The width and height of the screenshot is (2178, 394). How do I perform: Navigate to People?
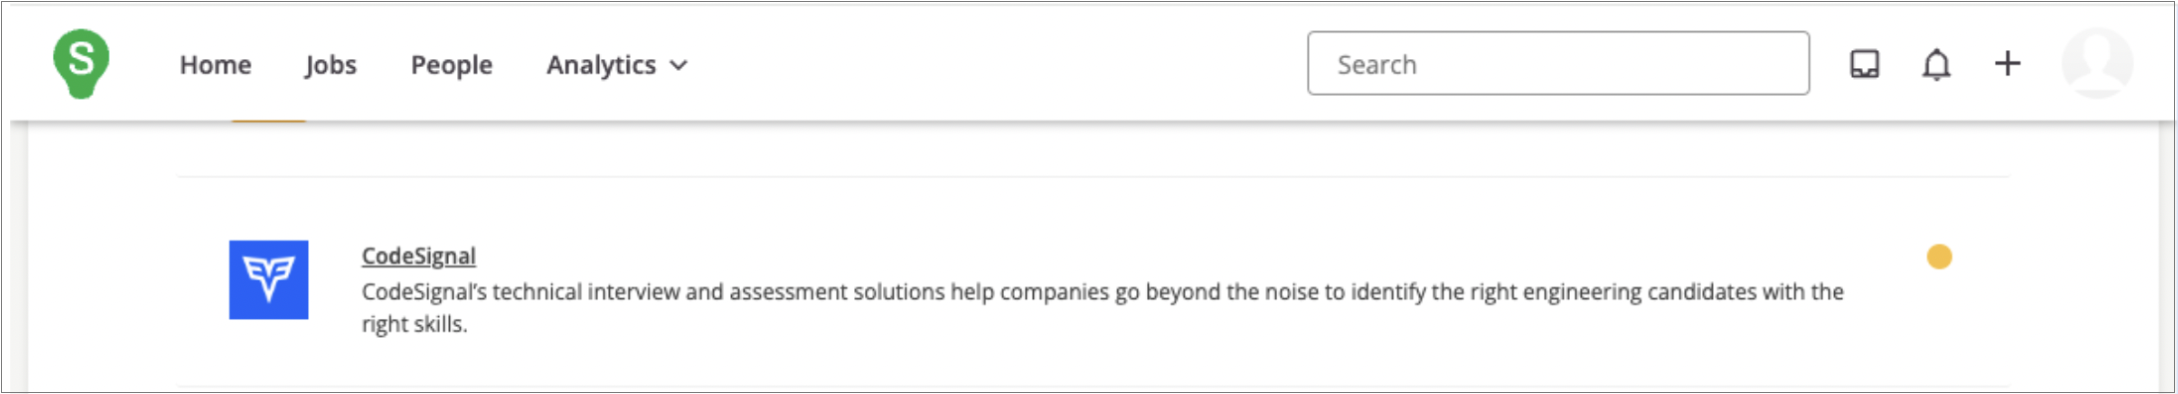pyautogui.click(x=451, y=65)
